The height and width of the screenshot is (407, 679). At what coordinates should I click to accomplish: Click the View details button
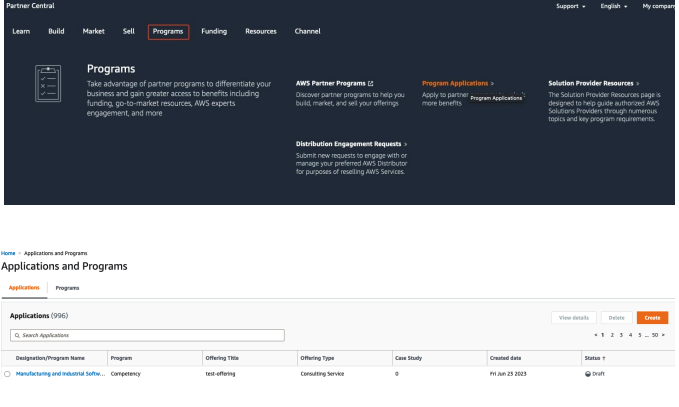tap(574, 318)
